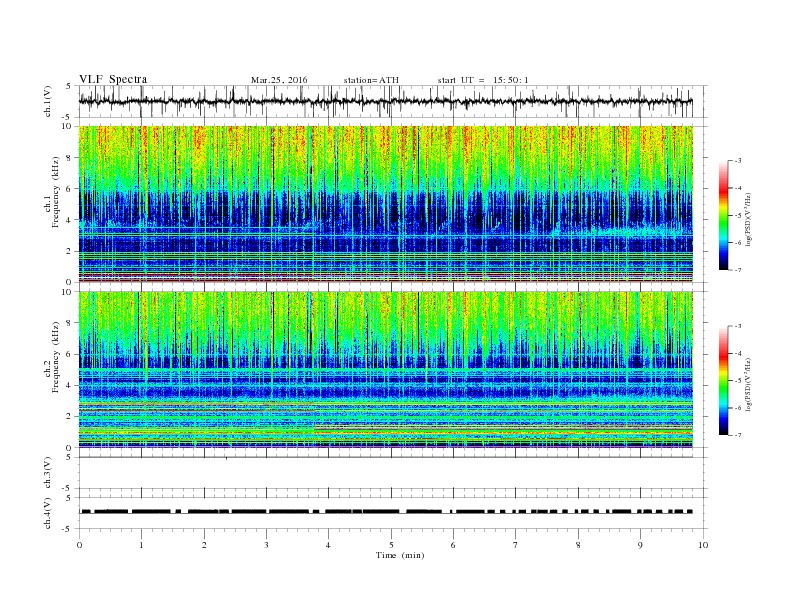Click the "8" kHz tick on ch.1 frequency axis
Image resolution: width=792 pixels, height=612 pixels.
(69, 158)
